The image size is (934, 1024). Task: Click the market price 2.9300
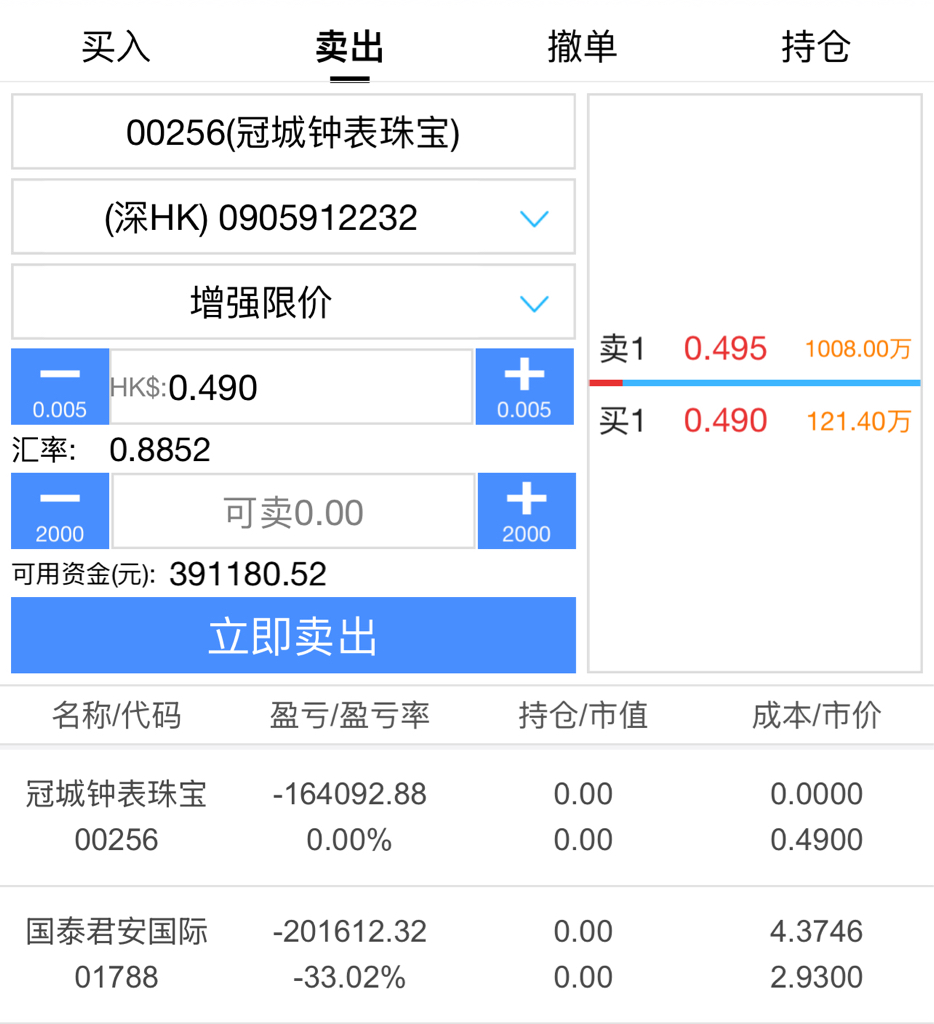pyautogui.click(x=816, y=978)
